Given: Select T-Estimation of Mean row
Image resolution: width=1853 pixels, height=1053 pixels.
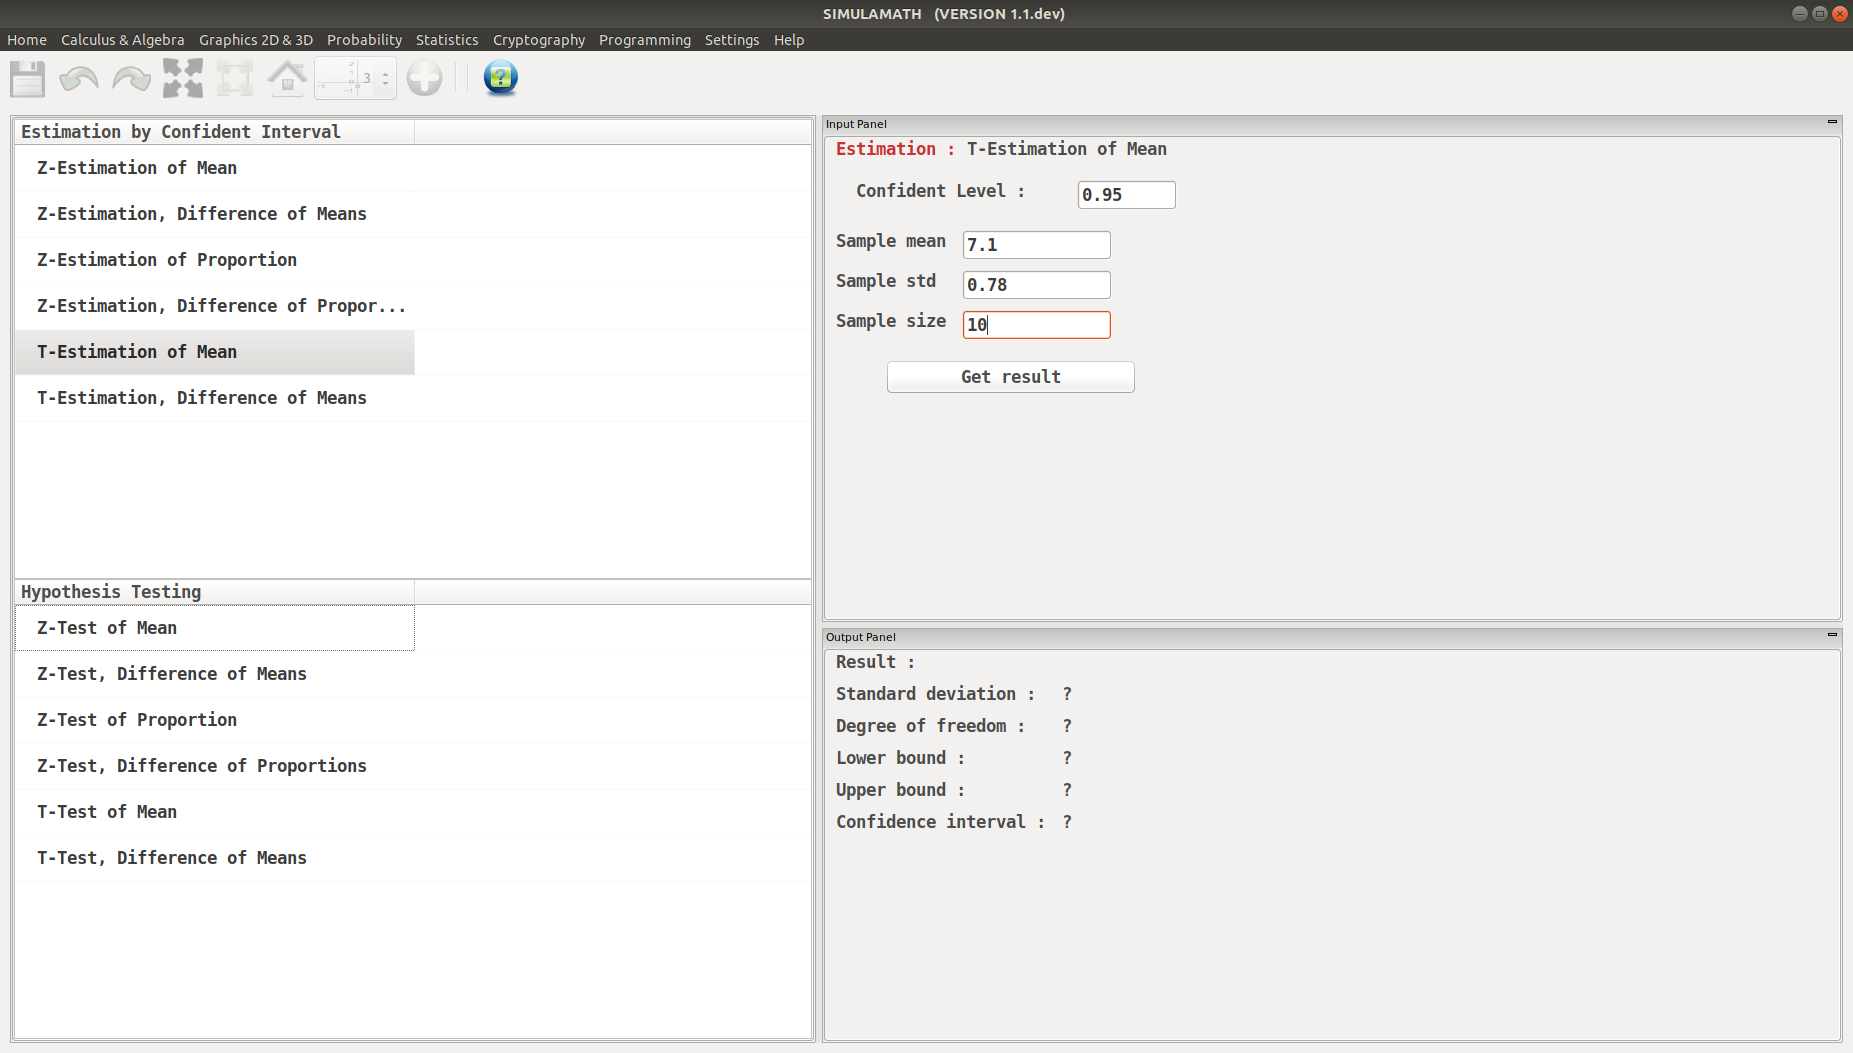Looking at the screenshot, I should (x=215, y=352).
